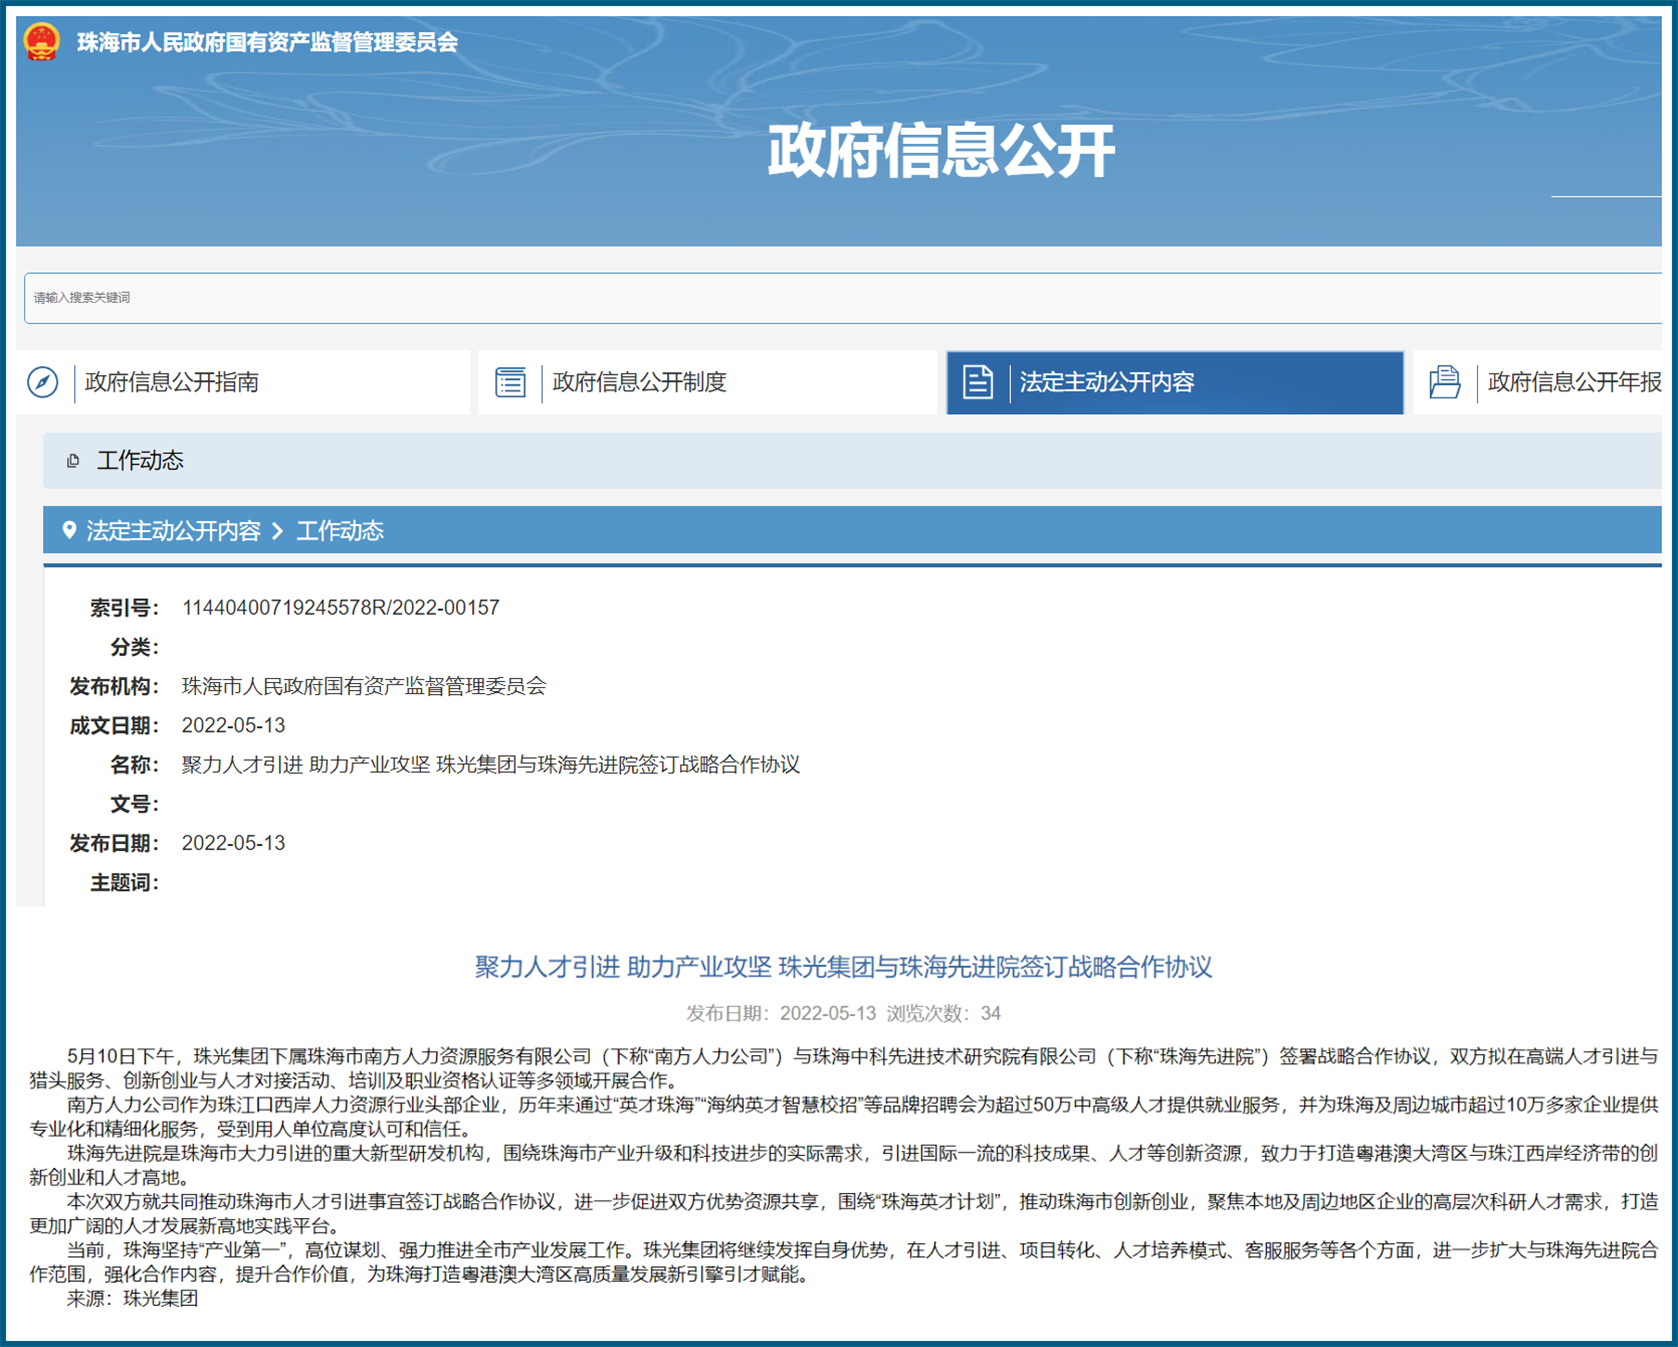
Task: Click the breadcrumb chevron arrow
Action: click(278, 531)
